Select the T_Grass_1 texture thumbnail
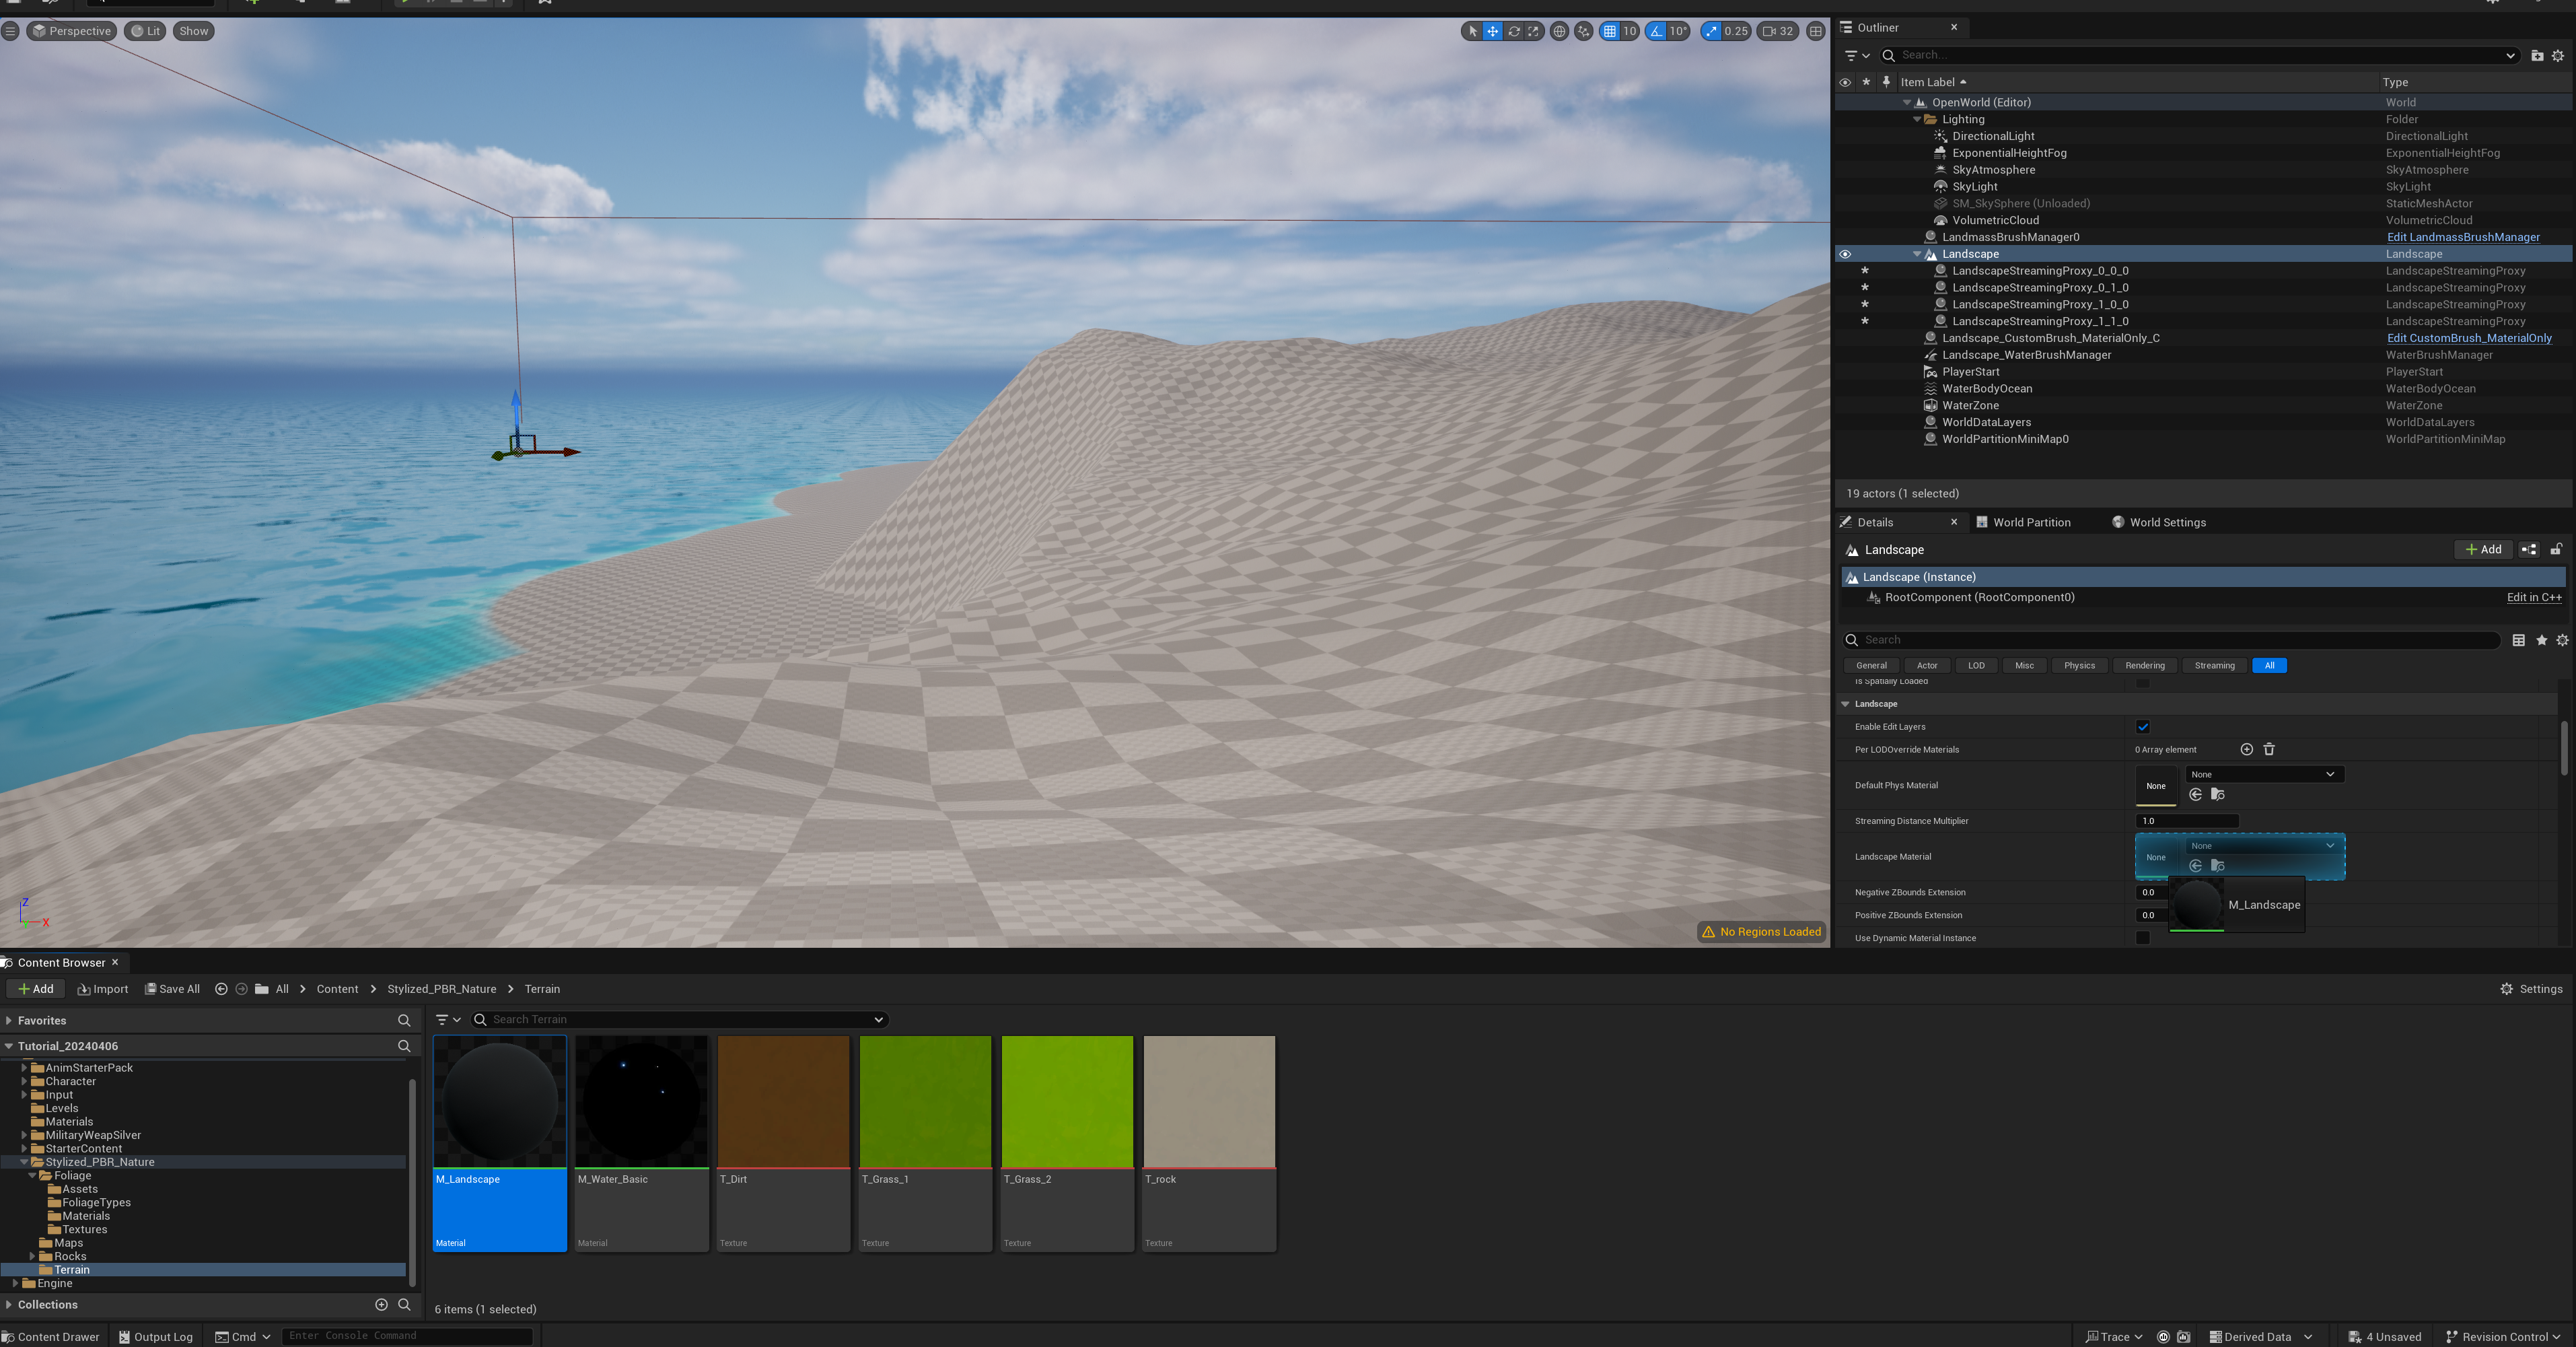The width and height of the screenshot is (2576, 1347). [925, 1101]
